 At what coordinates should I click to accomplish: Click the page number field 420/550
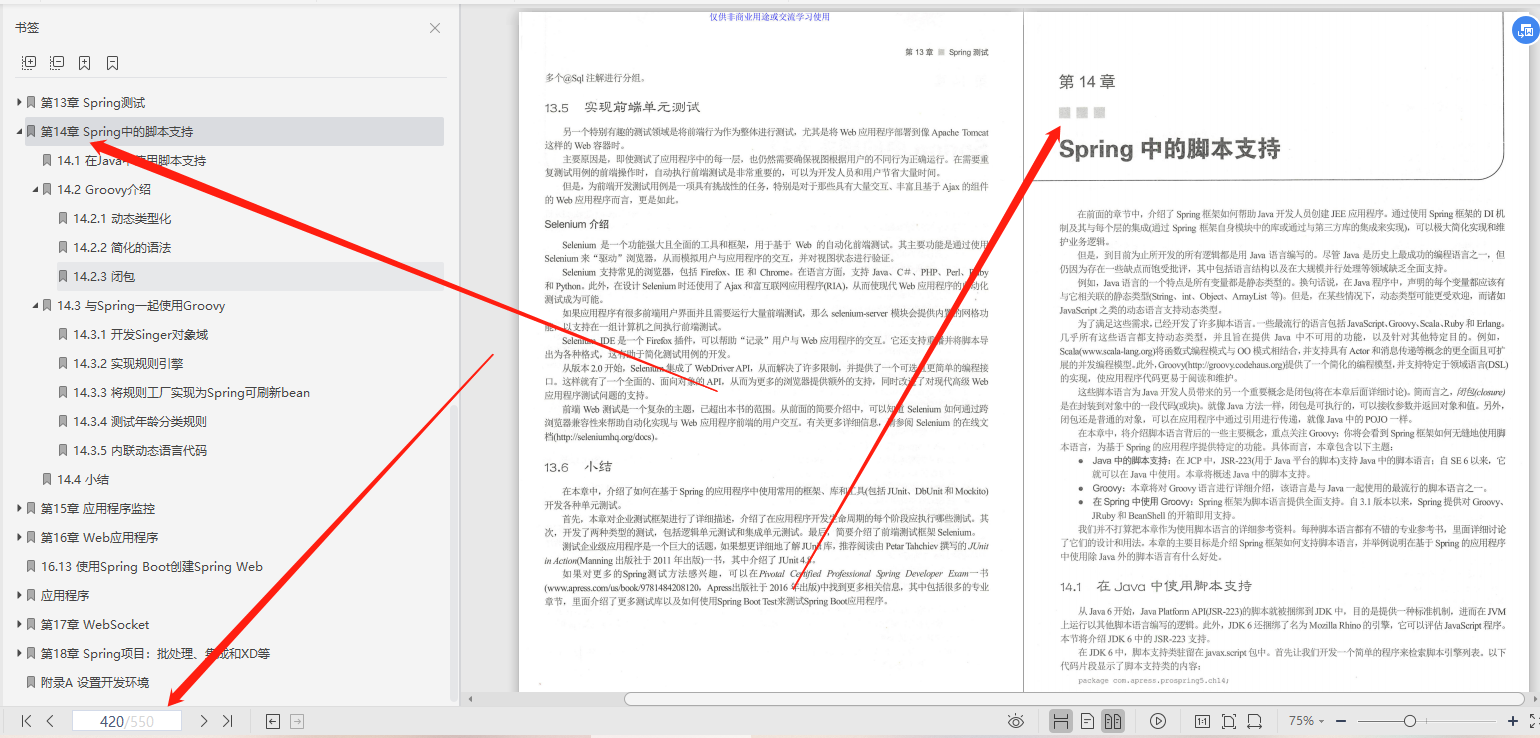[126, 721]
